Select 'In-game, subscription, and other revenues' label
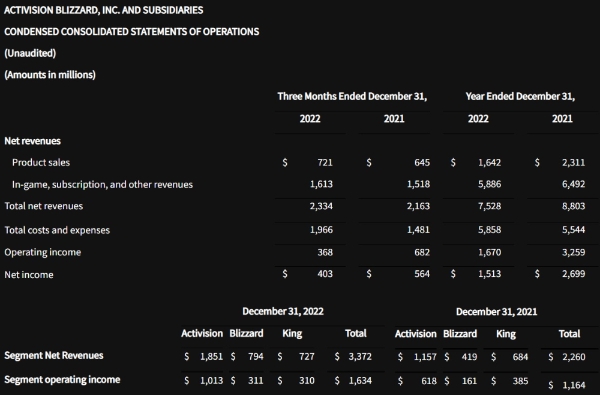Image resolution: width=600 pixels, height=395 pixels. tap(103, 184)
